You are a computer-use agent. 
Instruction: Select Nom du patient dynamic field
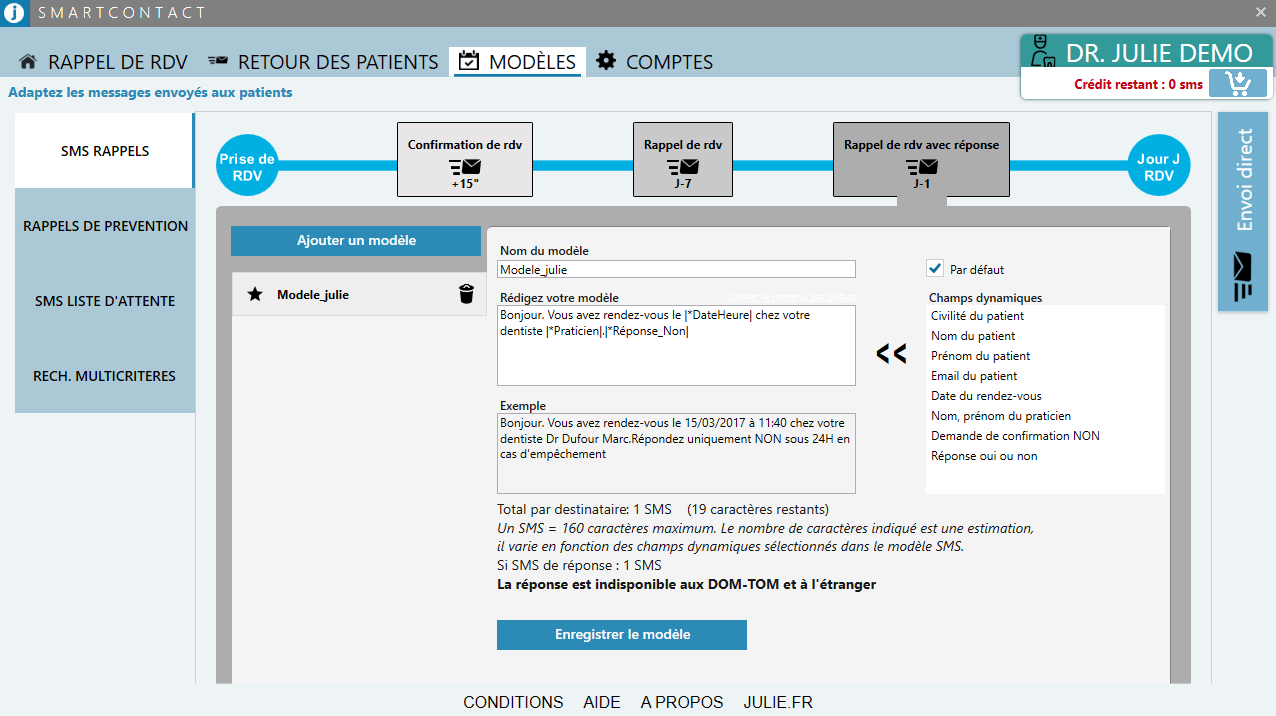point(973,336)
